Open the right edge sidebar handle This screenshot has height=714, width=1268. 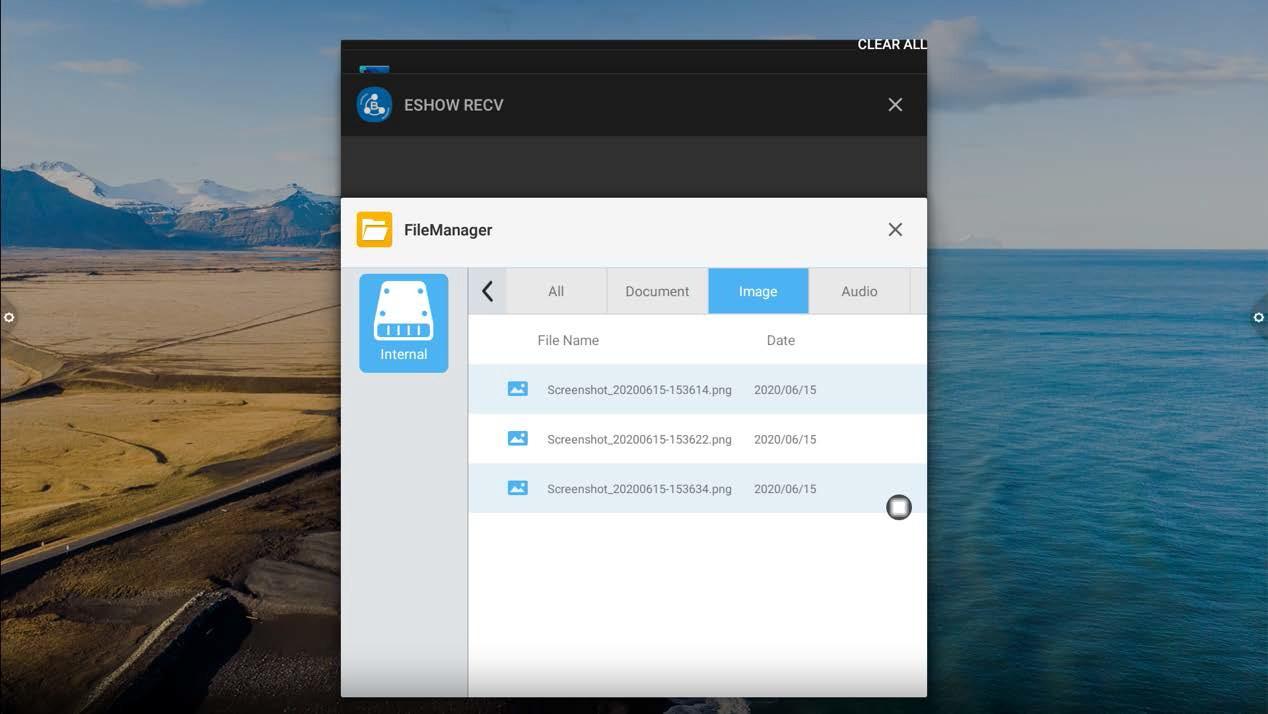coord(1258,318)
